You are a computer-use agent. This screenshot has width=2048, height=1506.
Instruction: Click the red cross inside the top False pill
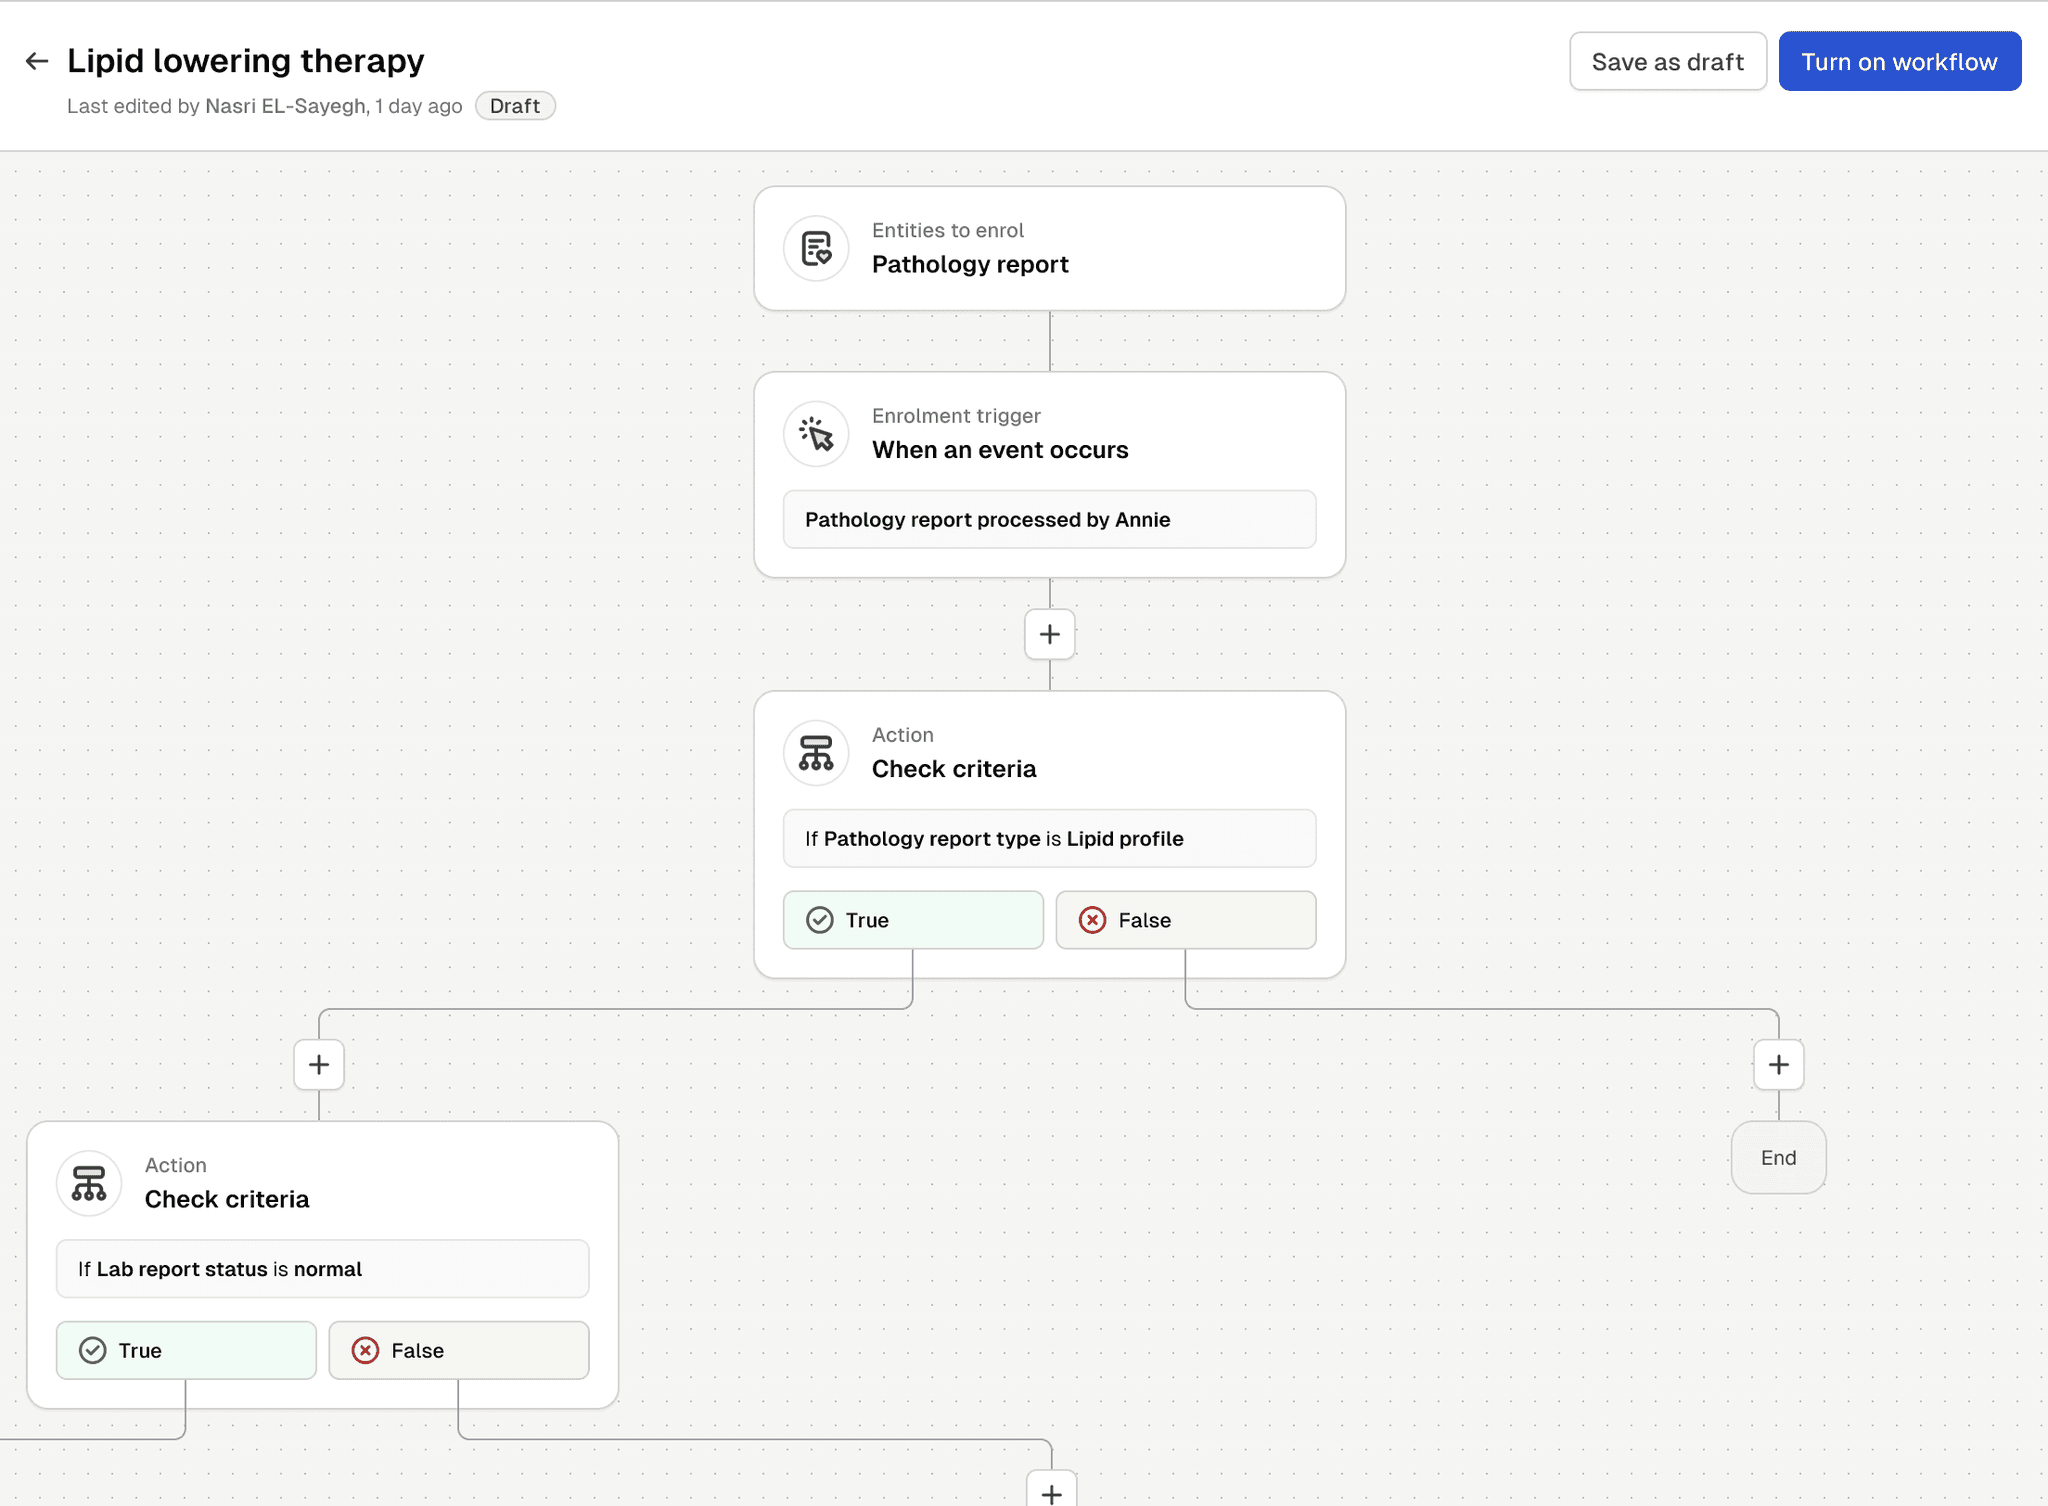coord(1093,919)
